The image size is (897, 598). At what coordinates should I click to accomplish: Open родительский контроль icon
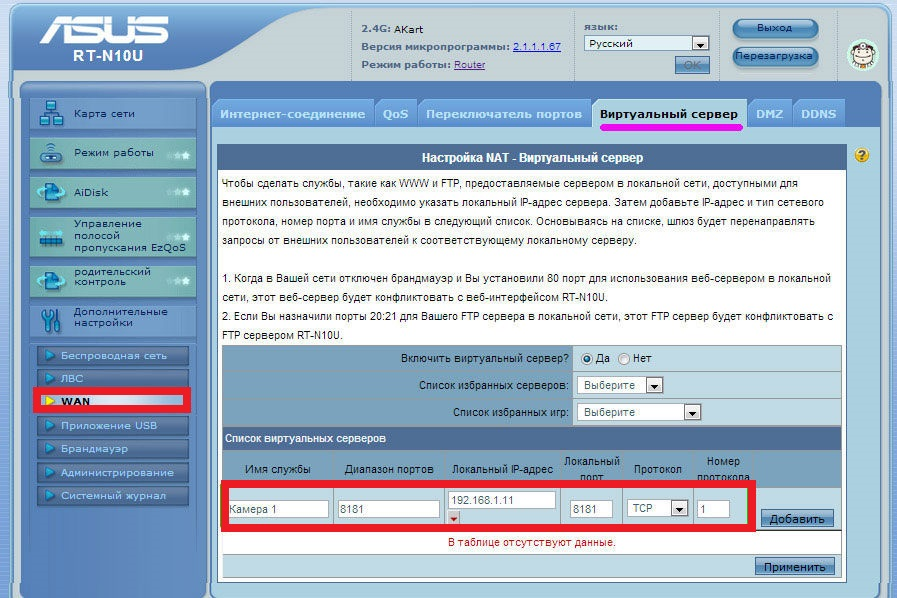pyautogui.click(x=51, y=280)
